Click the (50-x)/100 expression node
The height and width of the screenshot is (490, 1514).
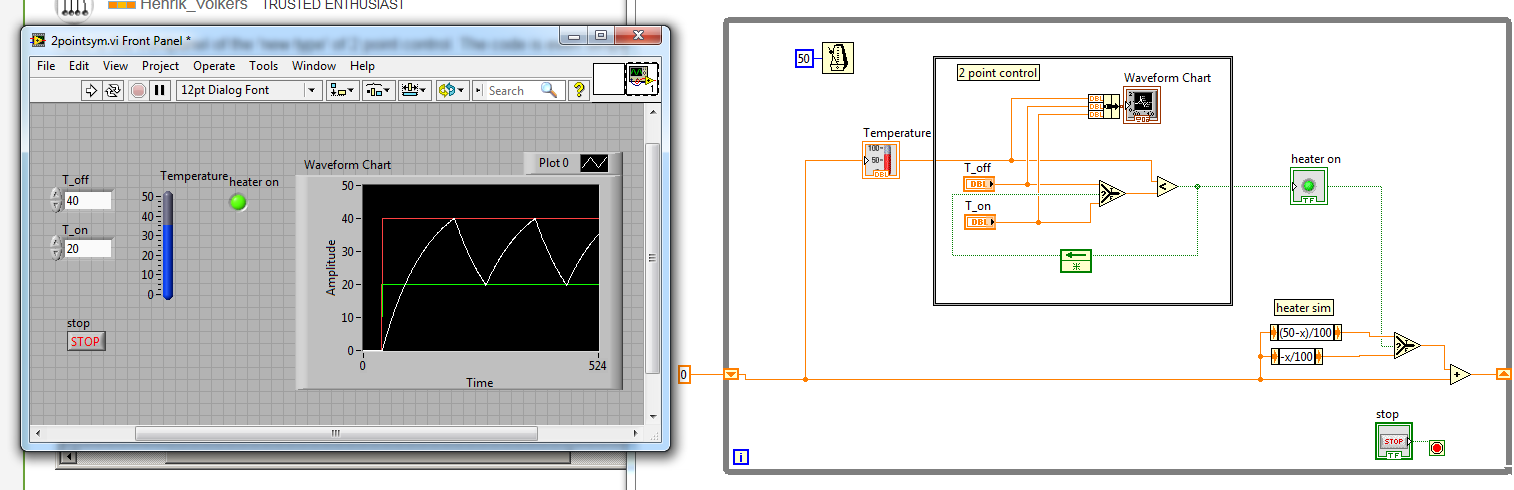(x=1305, y=332)
